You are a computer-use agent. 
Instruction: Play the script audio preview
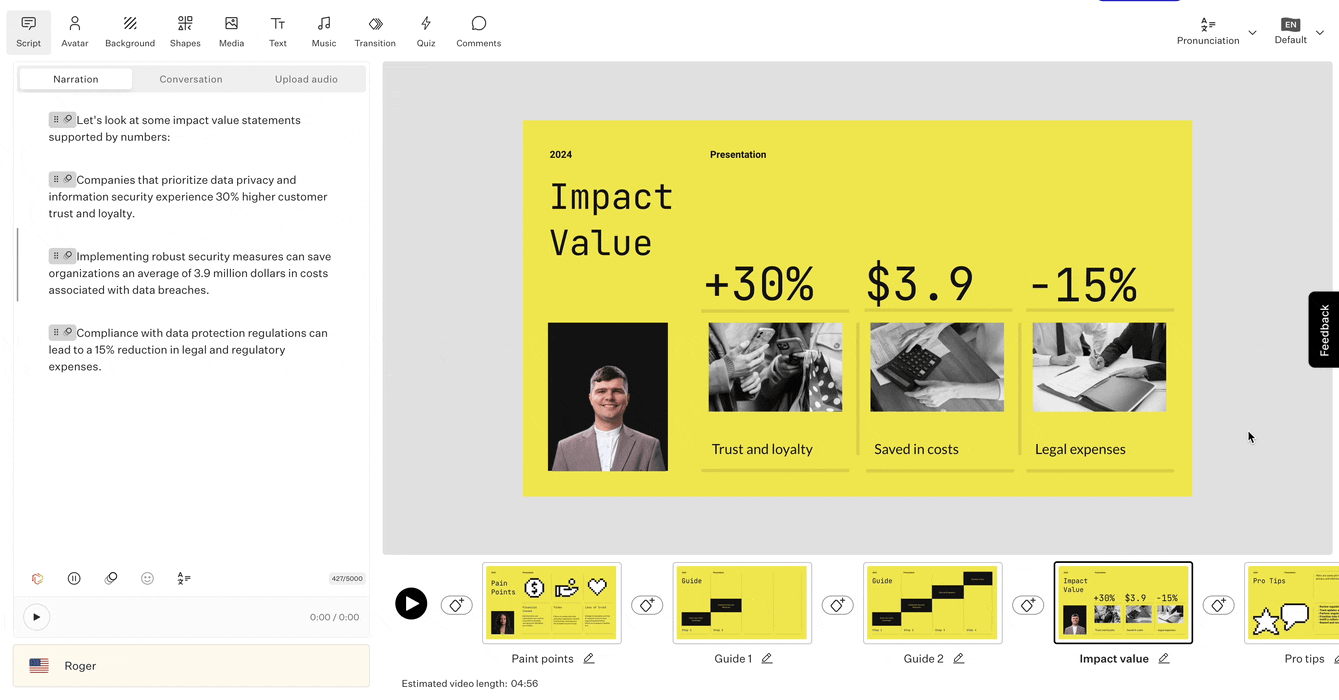click(36, 617)
